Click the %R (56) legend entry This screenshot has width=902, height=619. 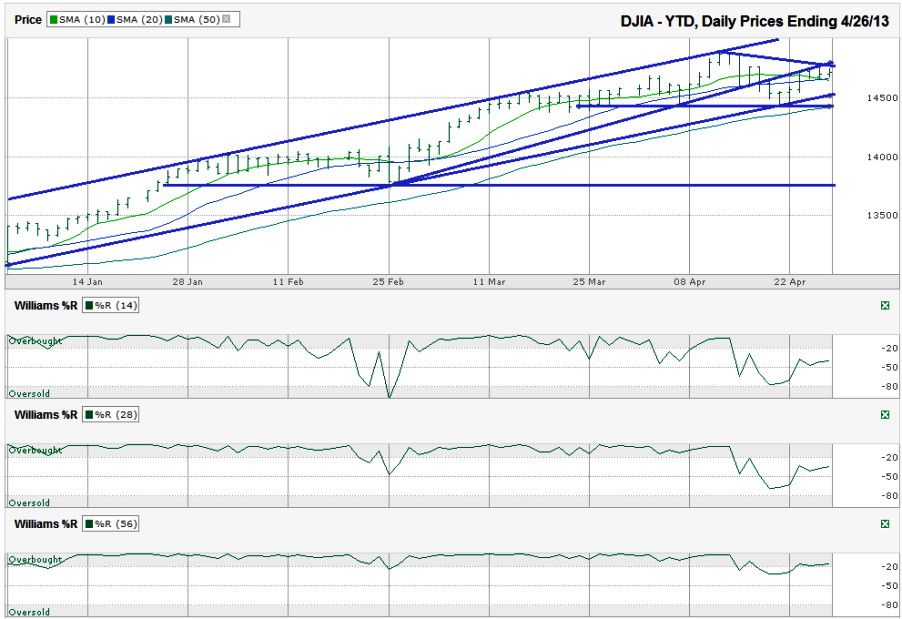pyautogui.click(x=110, y=524)
